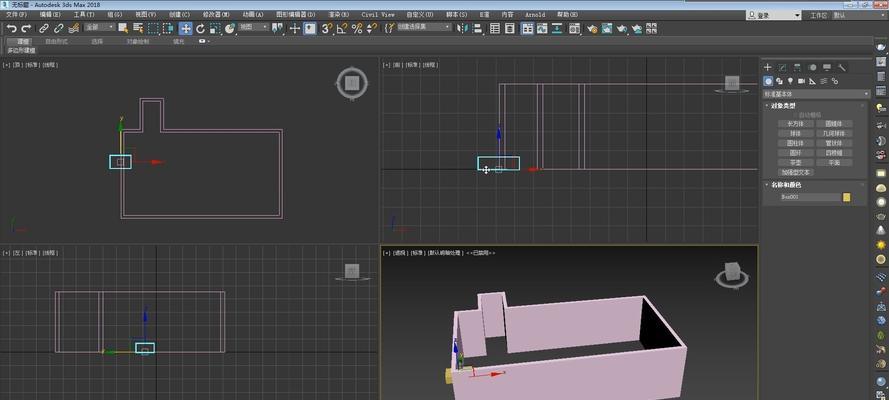Image resolution: width=889 pixels, height=400 pixels.
Task: Select Lights category in Create panel
Action: (x=790, y=81)
